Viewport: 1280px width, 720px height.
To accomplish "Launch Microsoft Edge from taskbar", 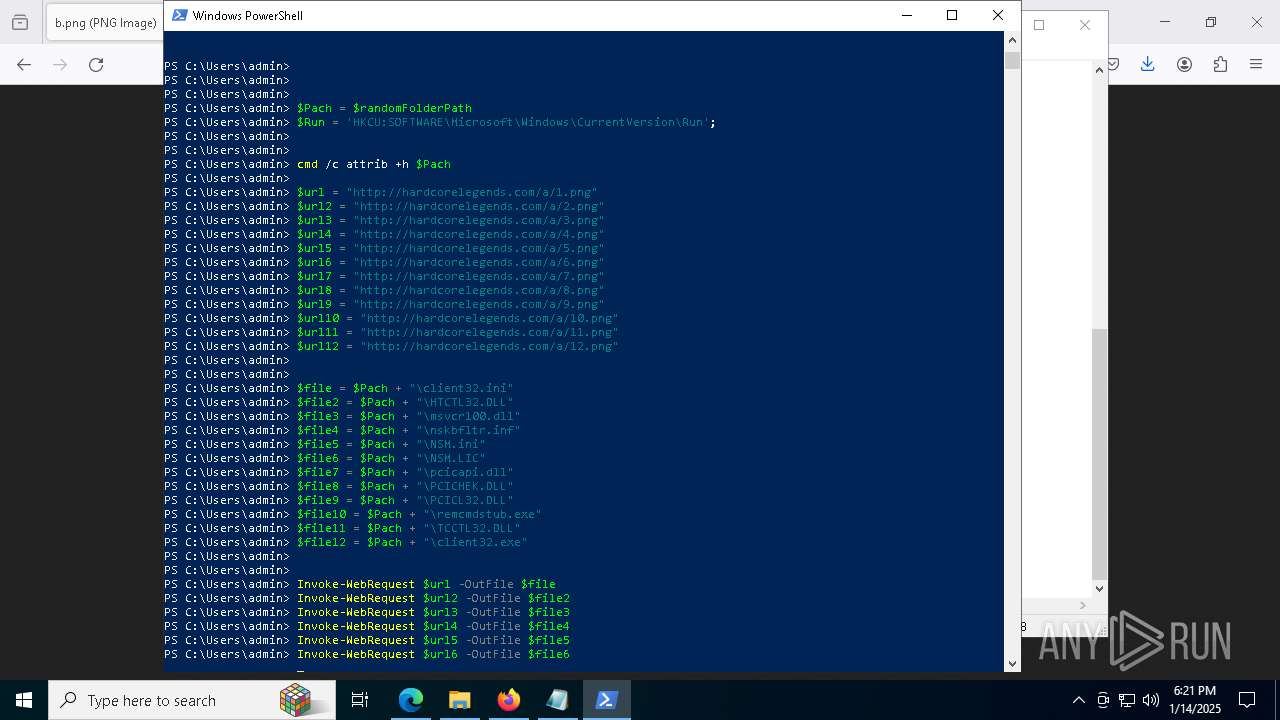I will click(411, 700).
